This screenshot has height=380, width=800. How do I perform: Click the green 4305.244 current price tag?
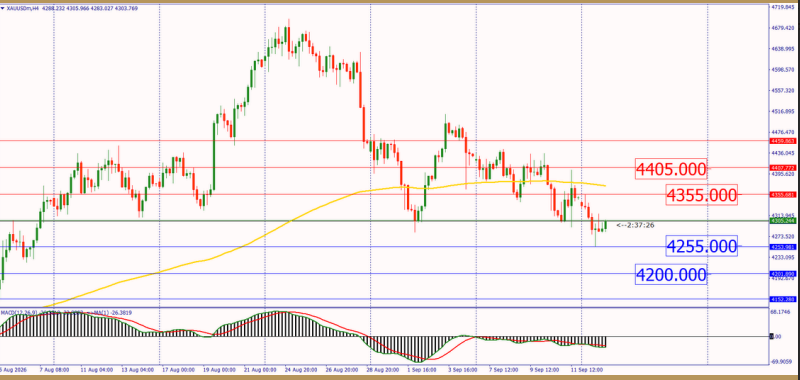click(x=783, y=221)
